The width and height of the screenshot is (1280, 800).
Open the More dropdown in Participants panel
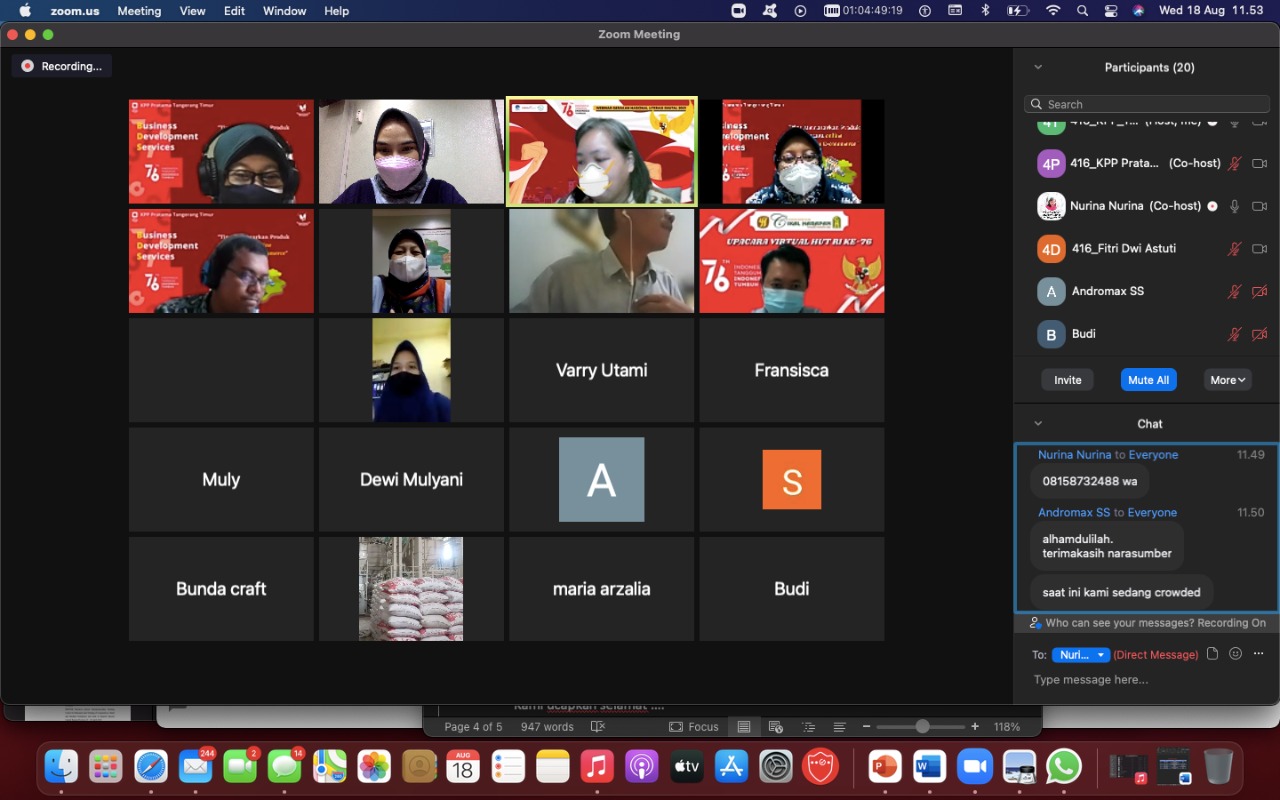pyautogui.click(x=1227, y=380)
